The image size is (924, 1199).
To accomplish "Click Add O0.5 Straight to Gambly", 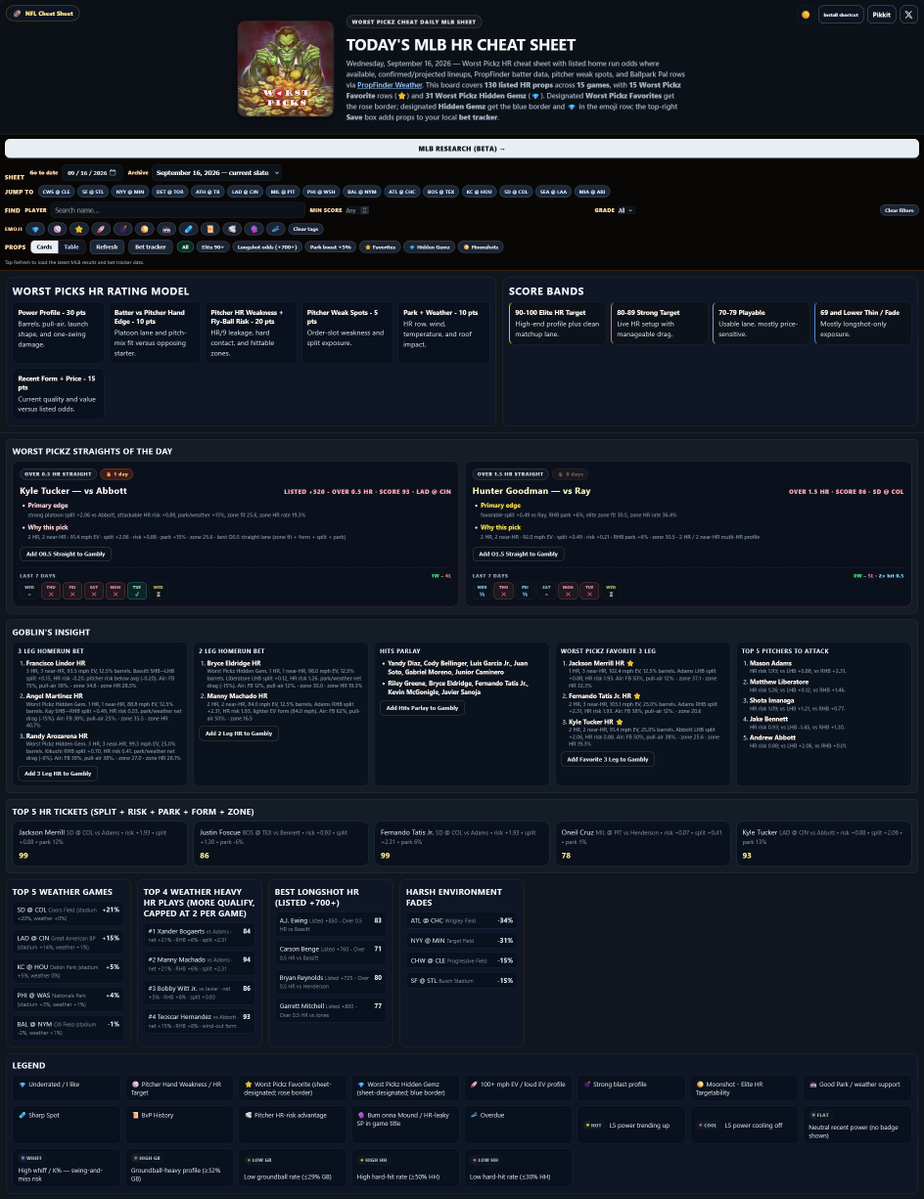I will (66, 554).
